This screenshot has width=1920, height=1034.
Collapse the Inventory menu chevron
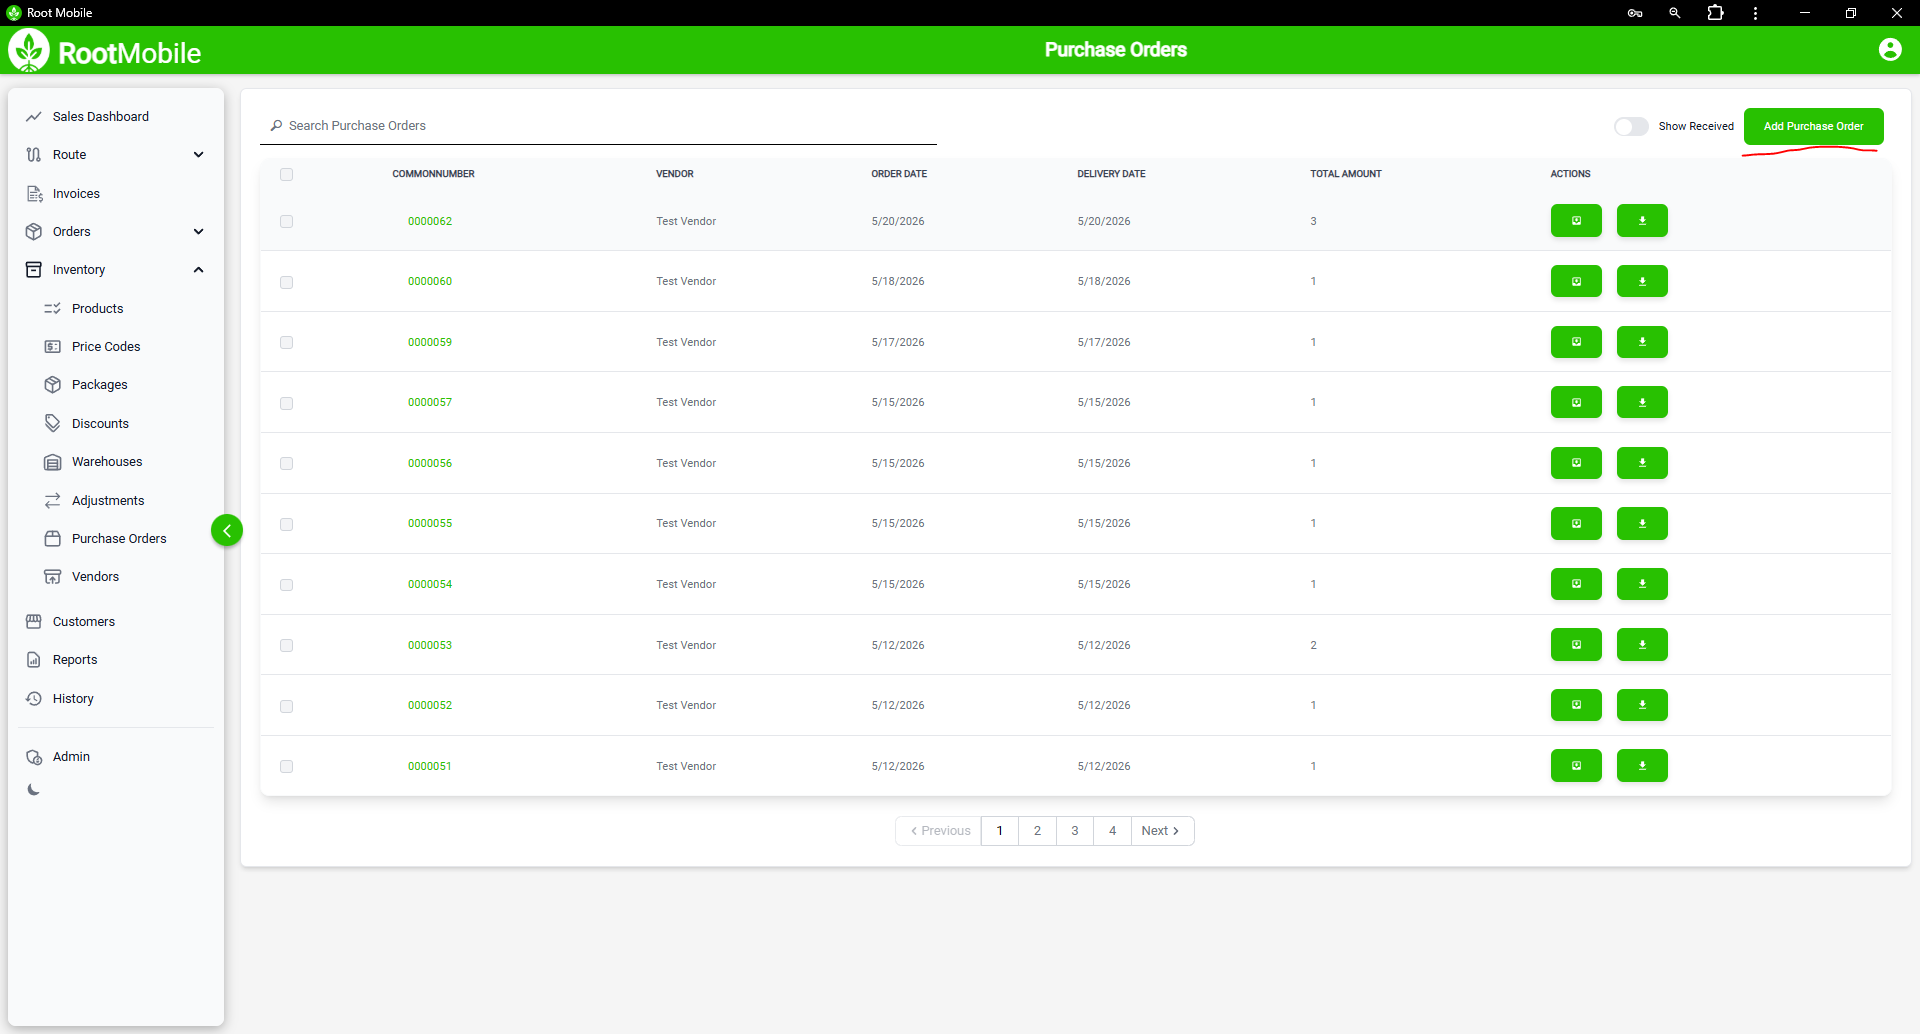[x=198, y=270]
